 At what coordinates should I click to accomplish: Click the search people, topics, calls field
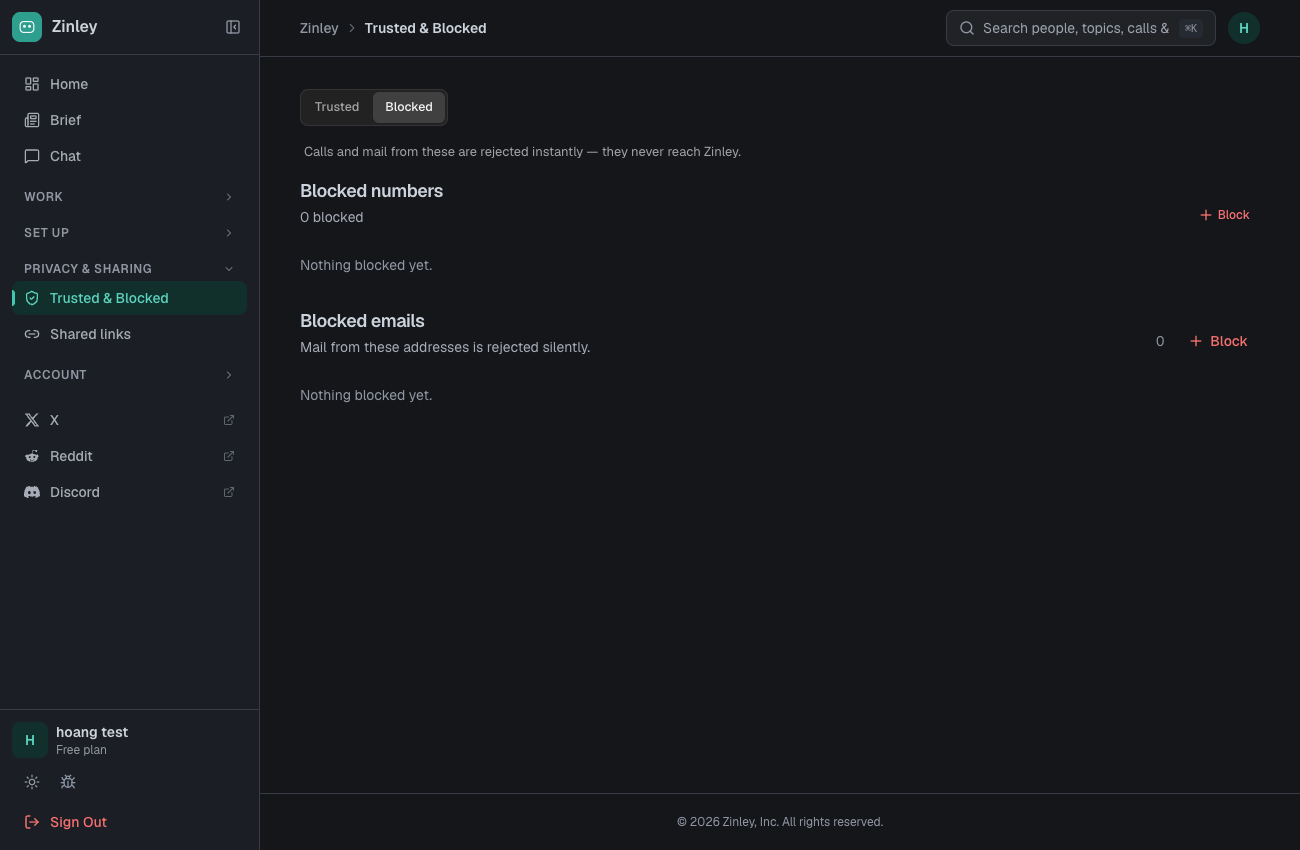point(1080,28)
